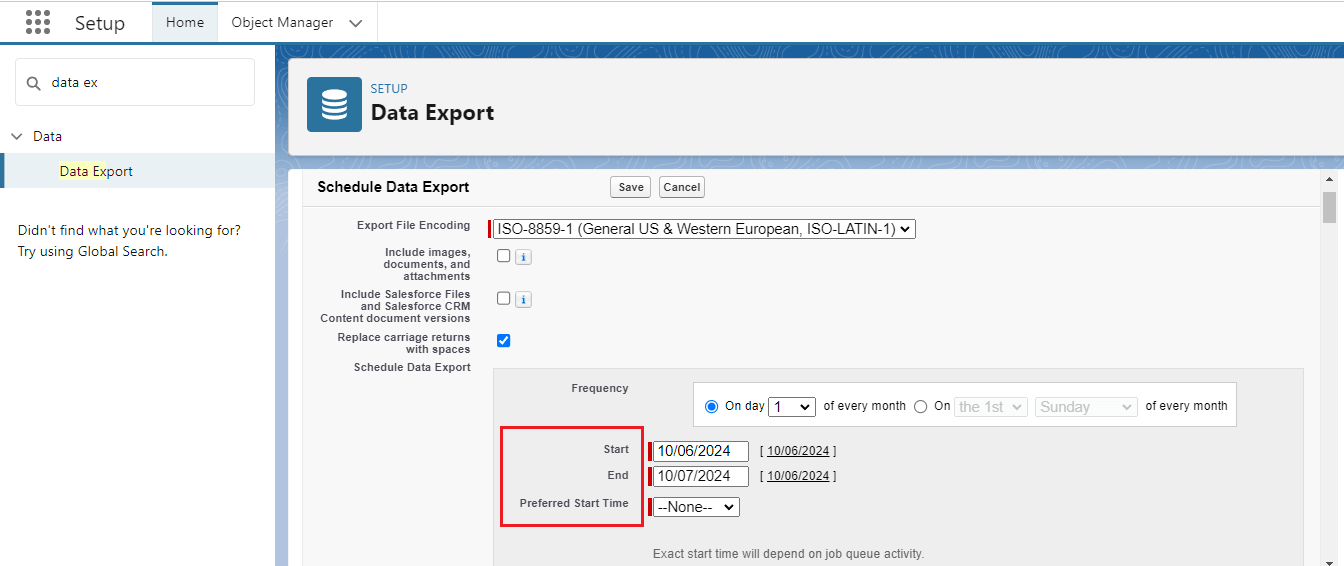Click the Start date input field
Viewport: 1344px width, 566px height.
(701, 451)
